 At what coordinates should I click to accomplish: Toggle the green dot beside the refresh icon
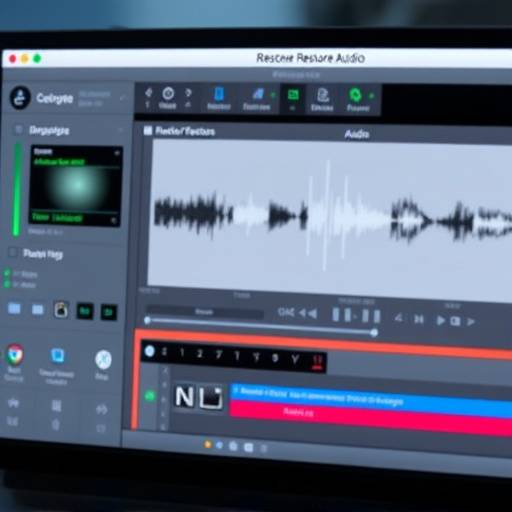371,96
